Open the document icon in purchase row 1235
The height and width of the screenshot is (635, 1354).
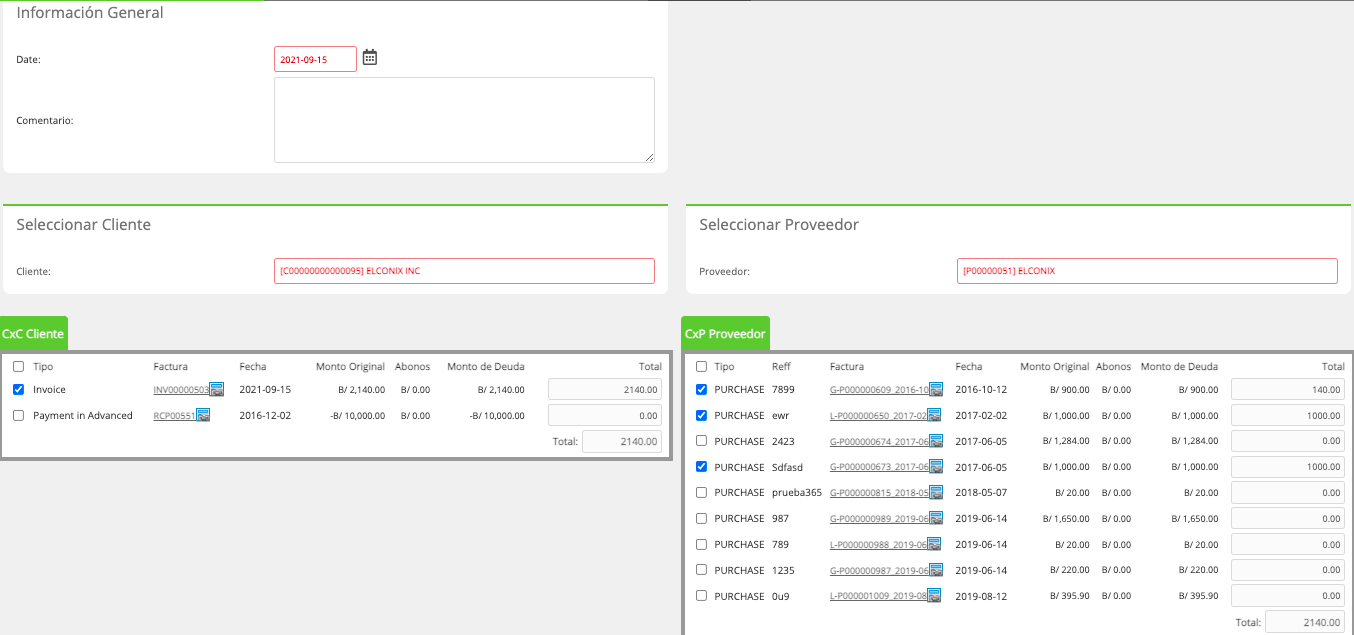(936, 571)
